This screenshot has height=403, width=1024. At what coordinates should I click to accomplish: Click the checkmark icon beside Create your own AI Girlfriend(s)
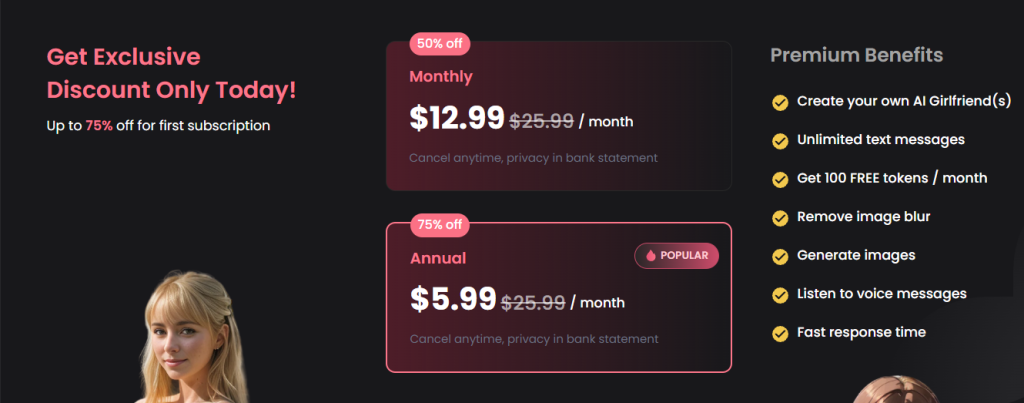(779, 102)
